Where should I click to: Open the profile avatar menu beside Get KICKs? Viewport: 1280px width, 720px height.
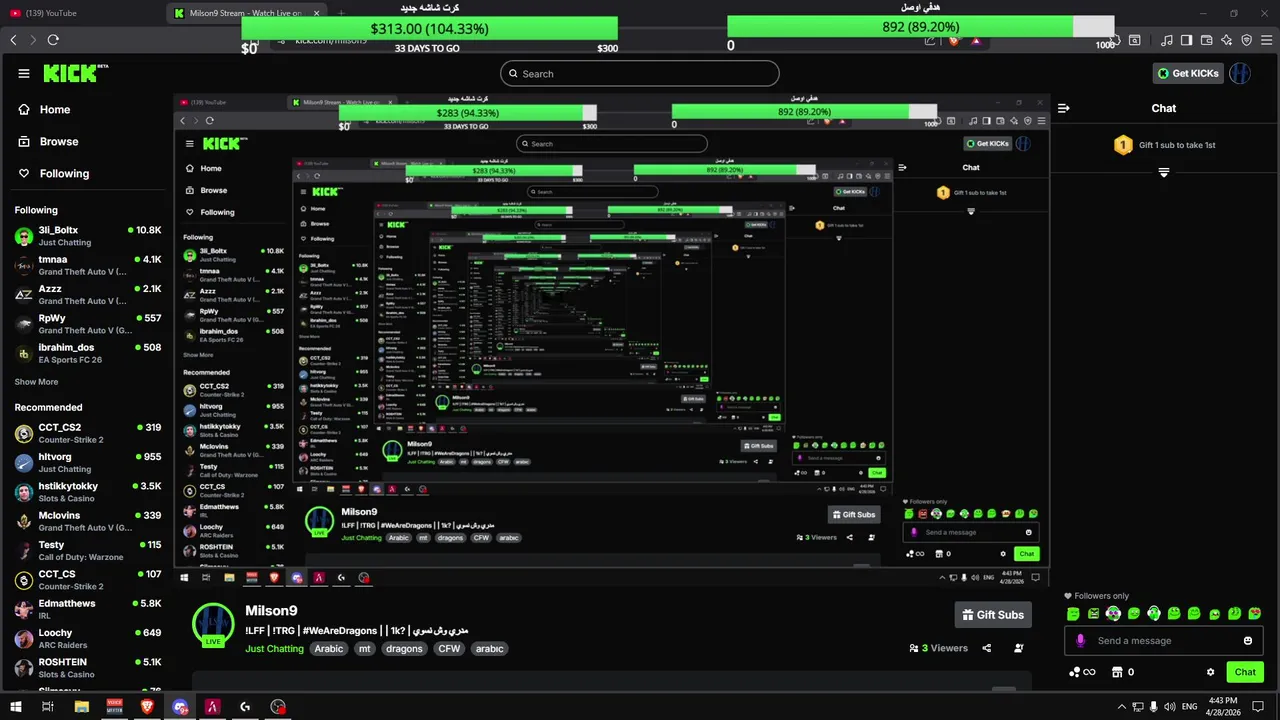pos(1240,73)
